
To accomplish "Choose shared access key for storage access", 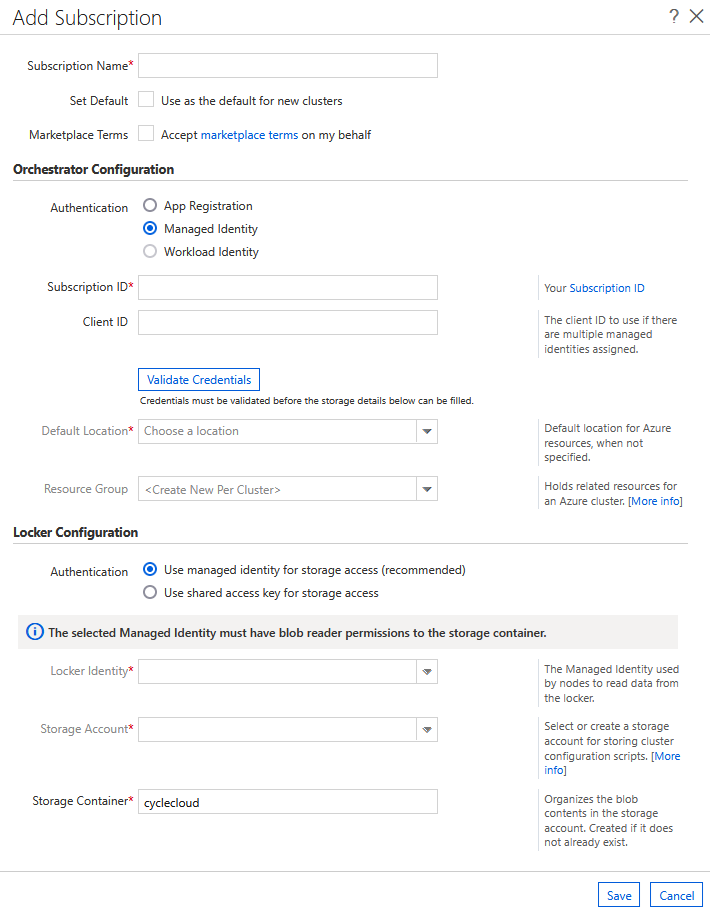I will pyautogui.click(x=150, y=593).
